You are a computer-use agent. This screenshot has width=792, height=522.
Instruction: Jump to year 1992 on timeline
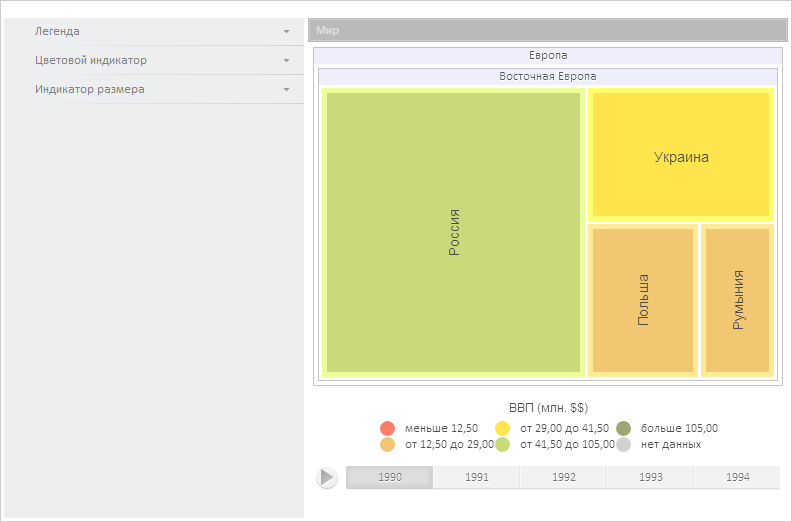click(x=564, y=477)
